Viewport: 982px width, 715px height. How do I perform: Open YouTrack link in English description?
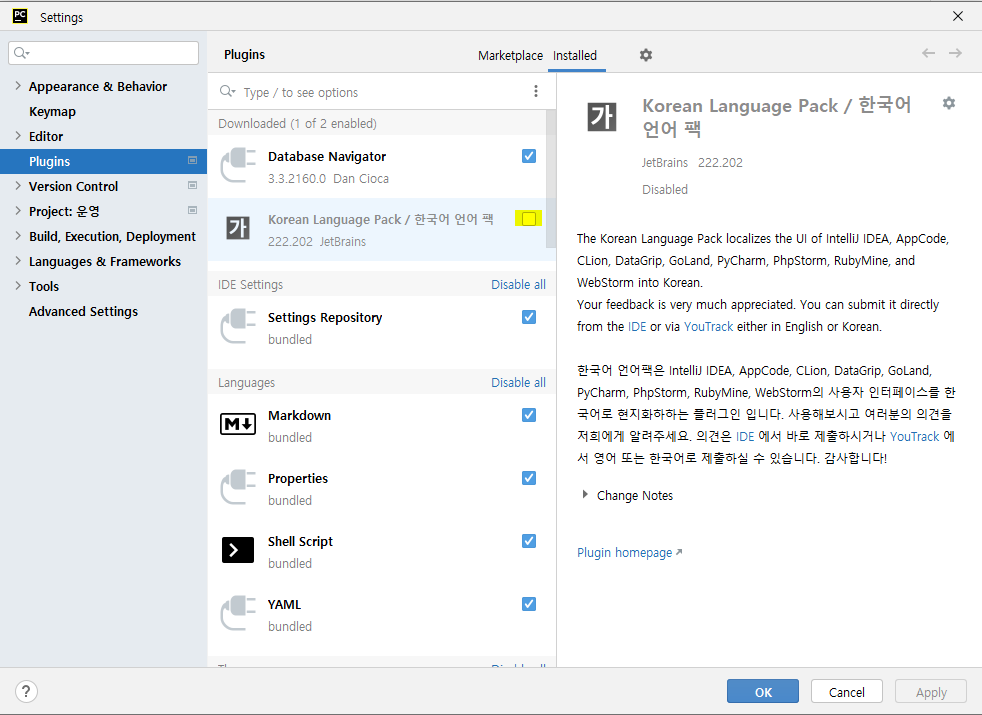point(708,326)
